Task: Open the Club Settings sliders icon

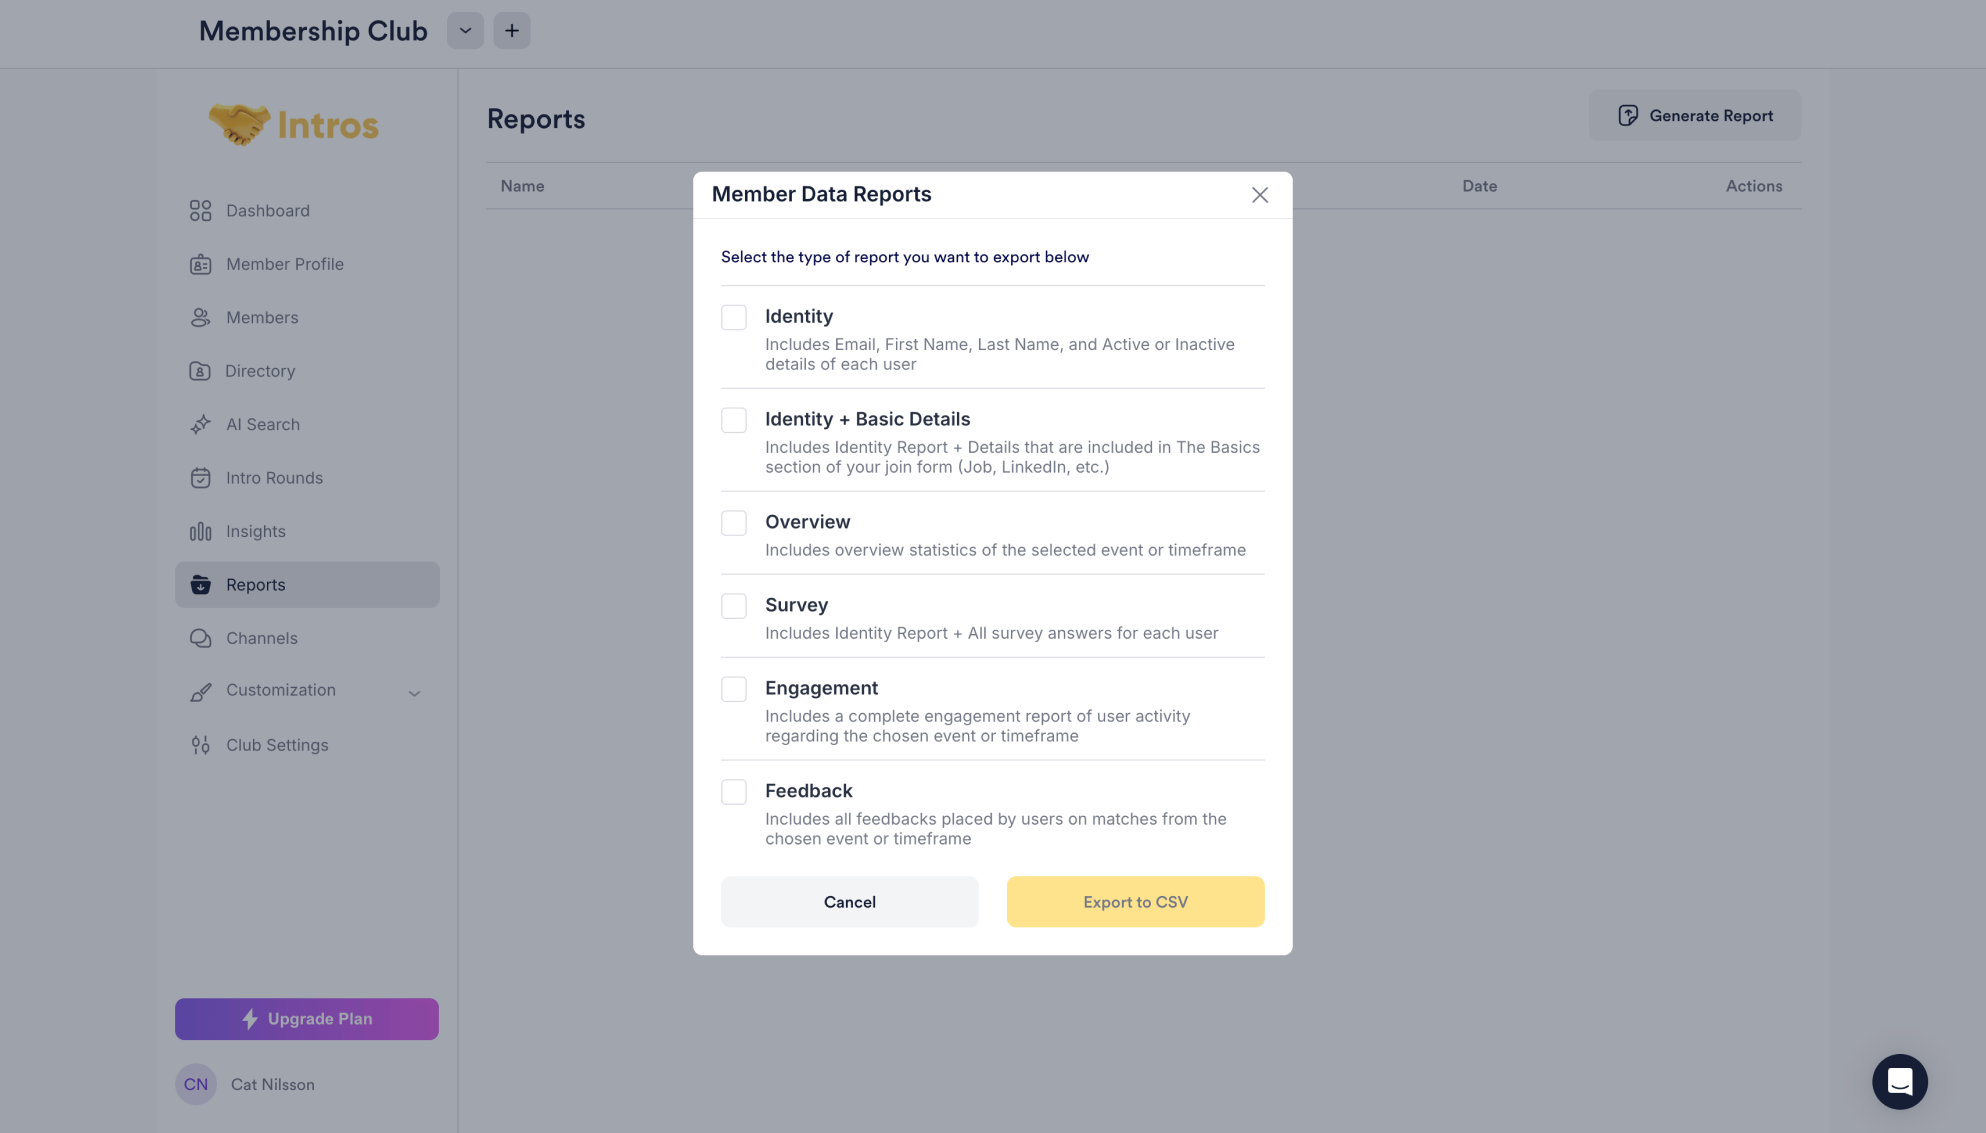Action: coord(201,745)
